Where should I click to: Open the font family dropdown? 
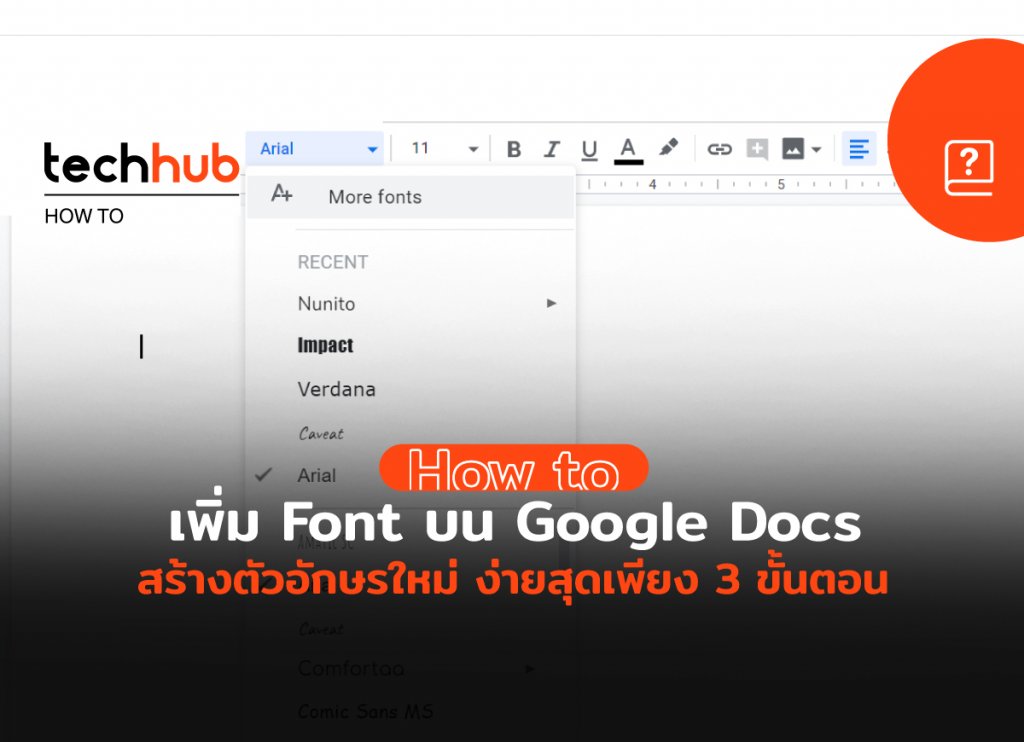[315, 148]
